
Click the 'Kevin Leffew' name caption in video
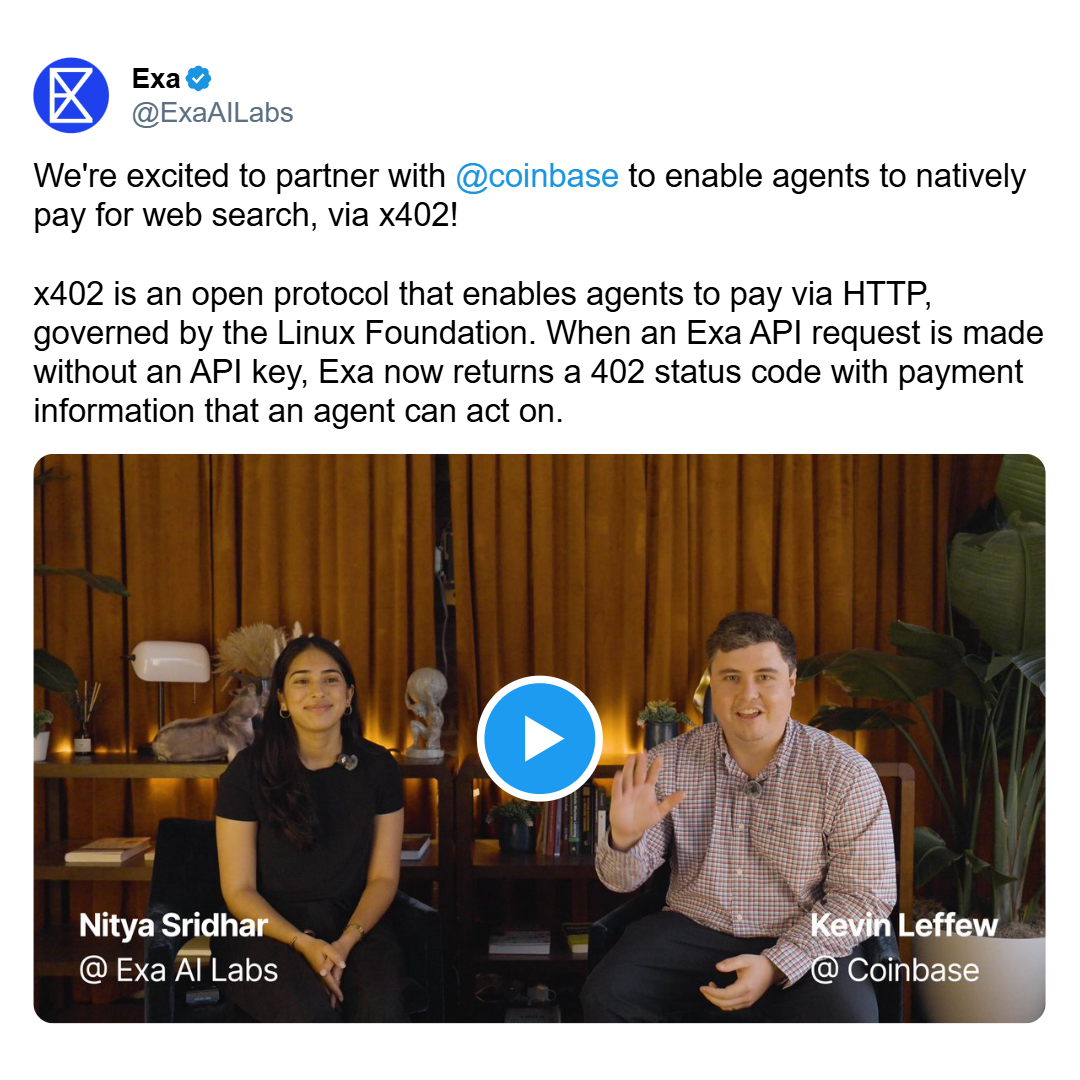[904, 925]
